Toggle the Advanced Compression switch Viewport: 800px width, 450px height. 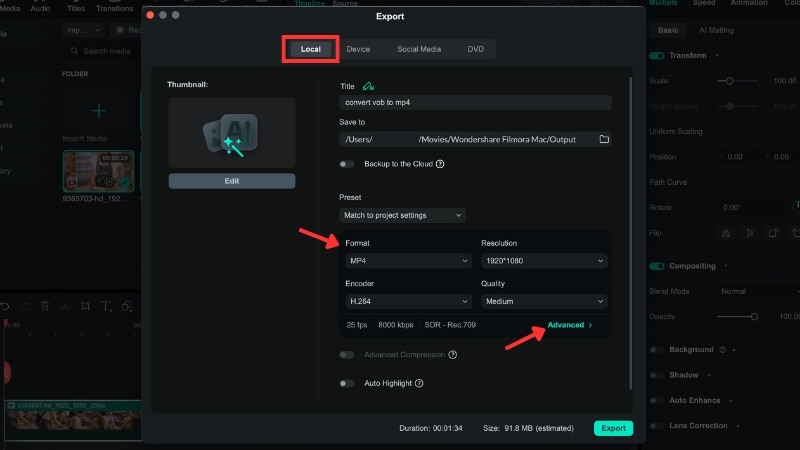pyautogui.click(x=346, y=355)
